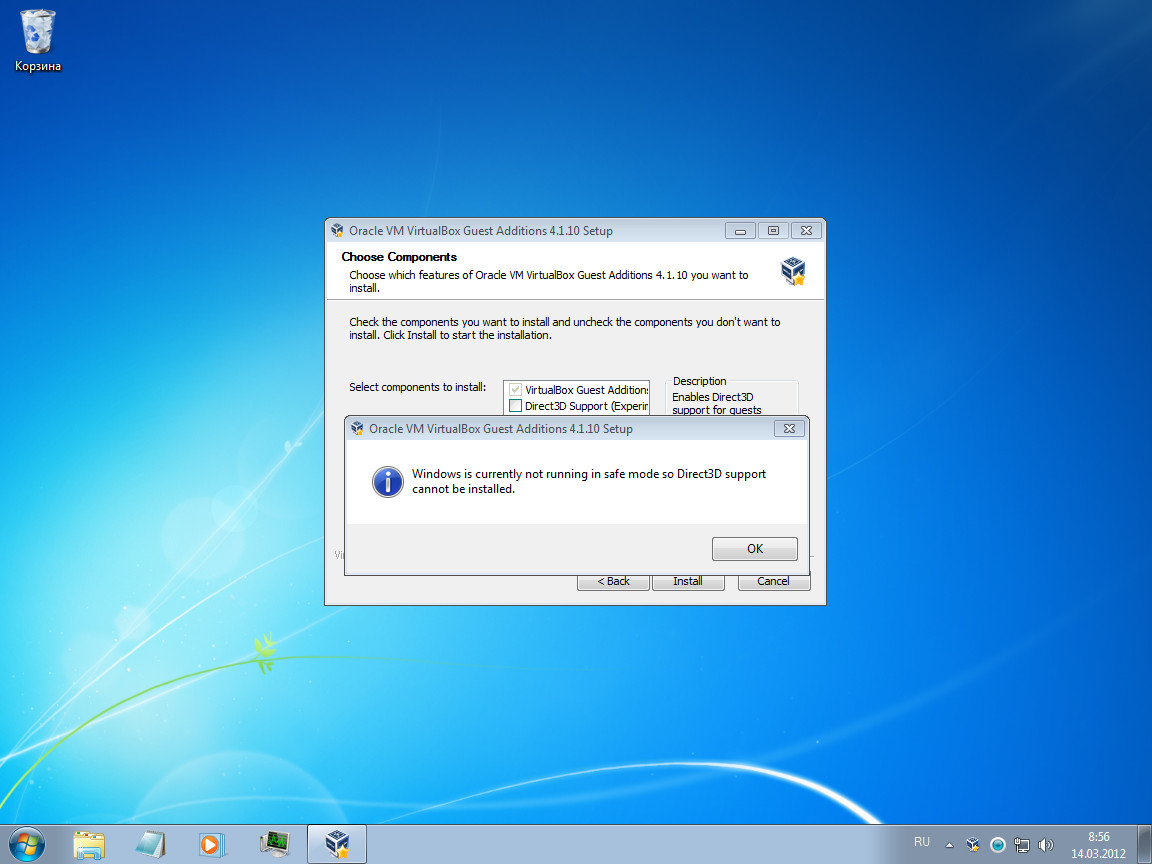Select the VirtualBox setup taskbar button

[x=336, y=844]
